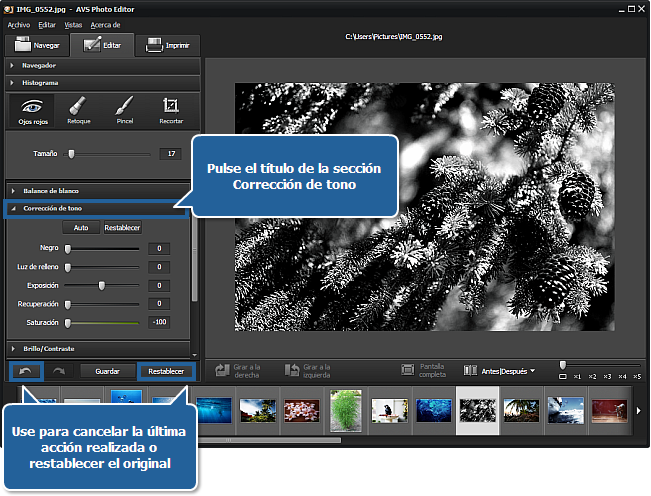
Task: Activate the Recortar crop tool
Action: 170,110
